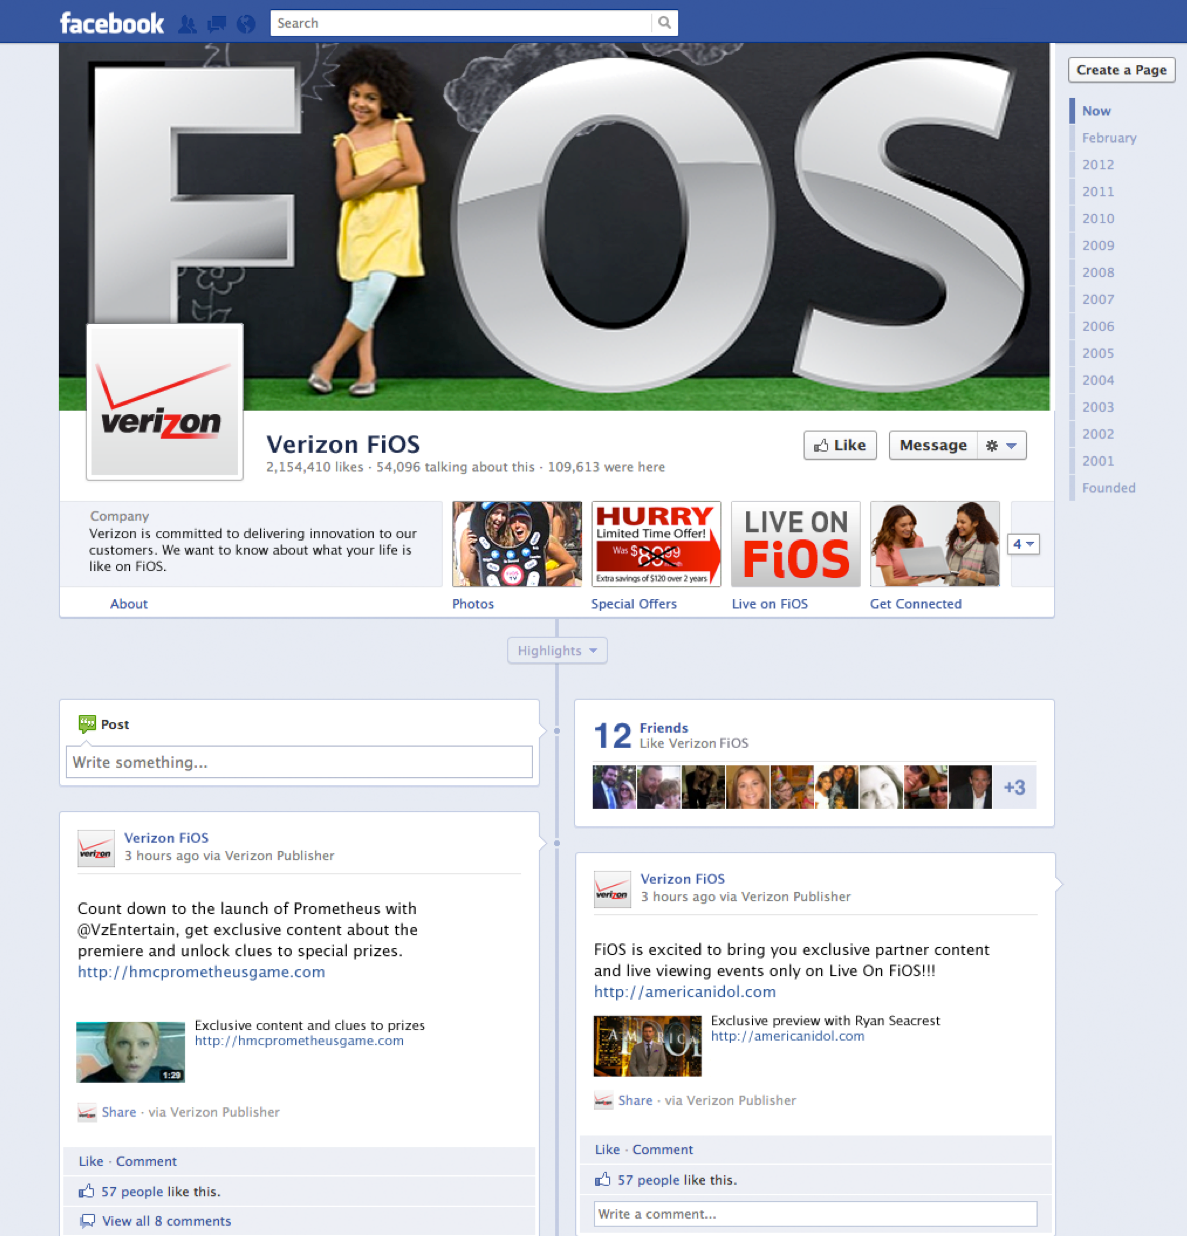1187x1236 pixels.
Task: Open friend requests icon in top bar
Action: [187, 24]
